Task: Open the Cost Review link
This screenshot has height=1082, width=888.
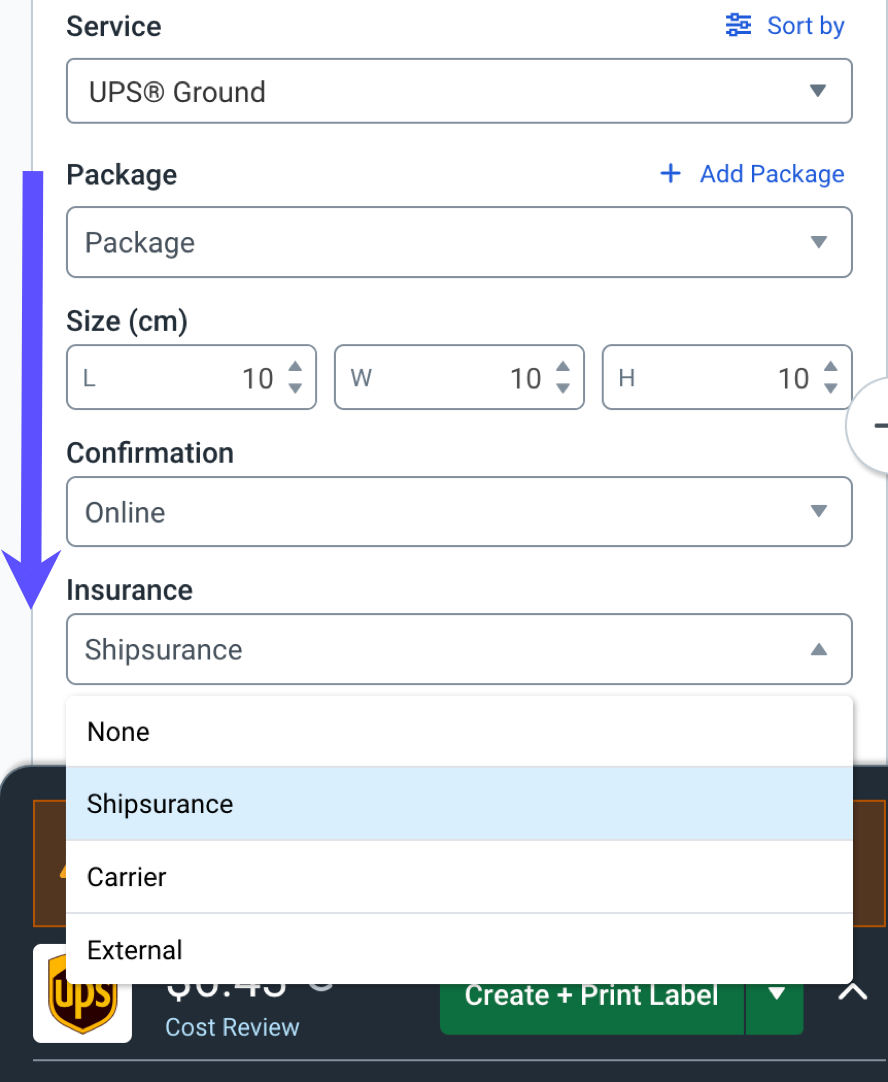Action: coord(232,1027)
